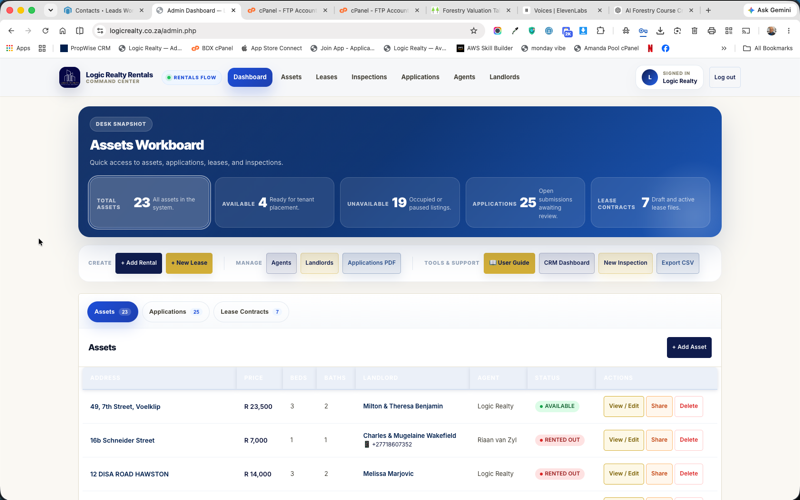Select the Total Assets 23 card
This screenshot has height=500, width=800.
coord(149,203)
